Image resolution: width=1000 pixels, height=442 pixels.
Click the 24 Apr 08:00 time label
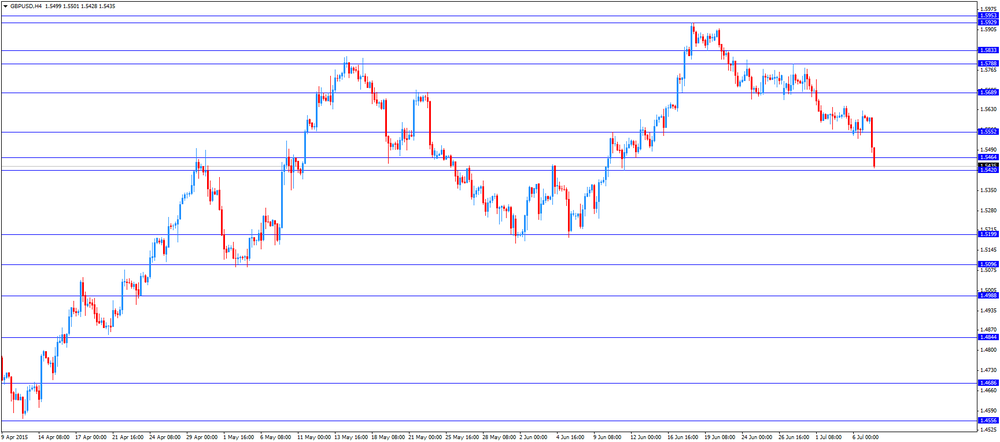pos(164,438)
